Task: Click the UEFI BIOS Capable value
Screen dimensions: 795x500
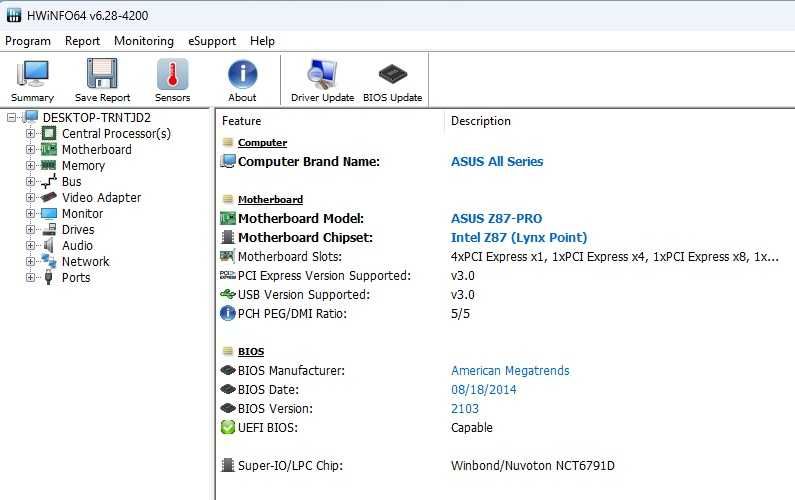Action: [472, 427]
